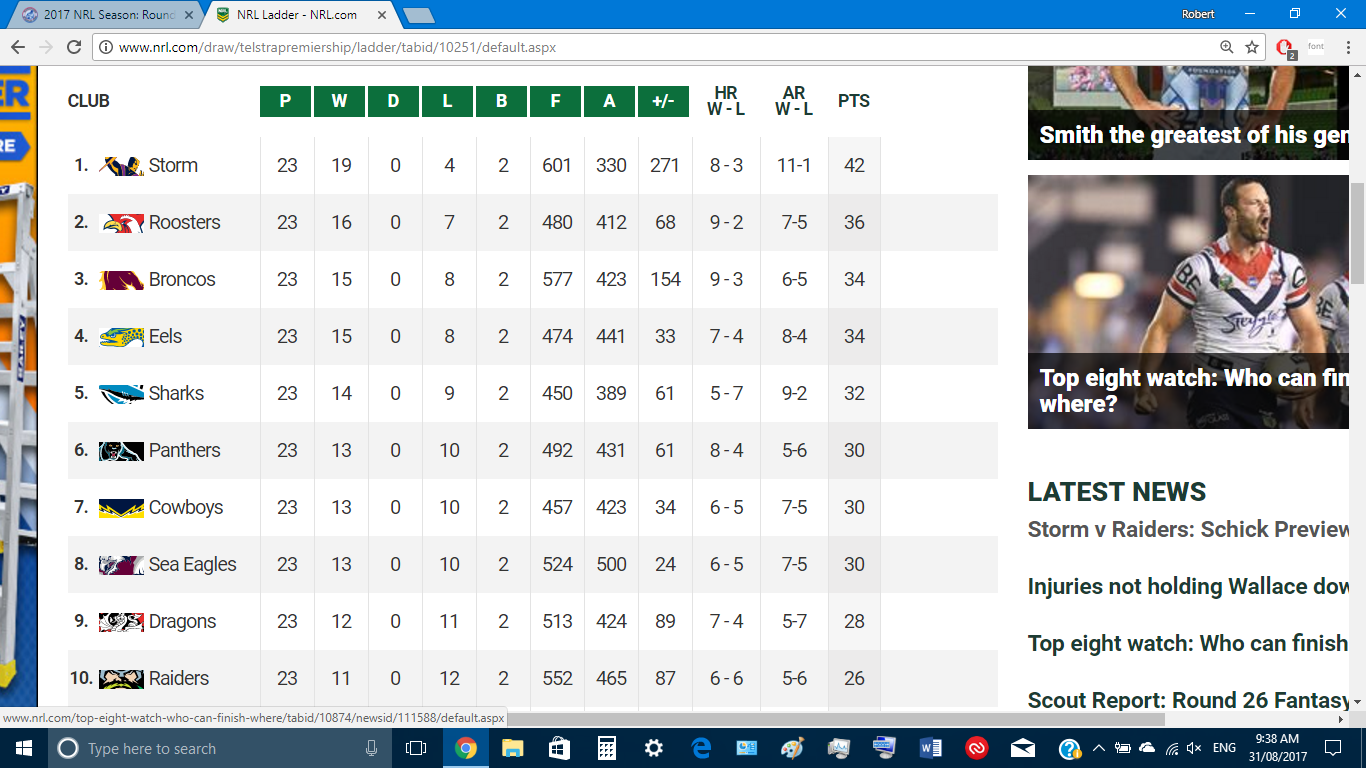This screenshot has width=1366, height=768.
Task: Click the B column header
Action: pyautogui.click(x=501, y=101)
